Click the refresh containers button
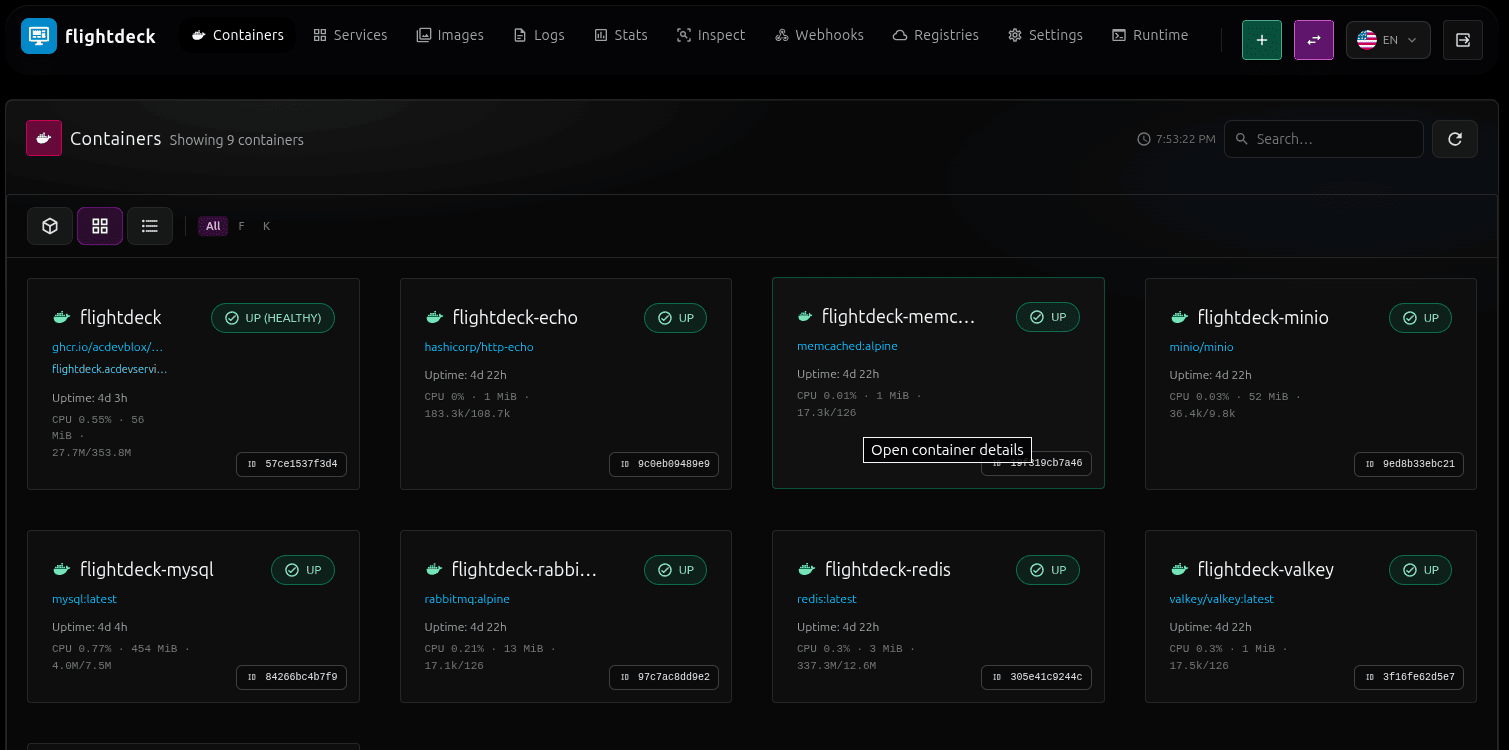This screenshot has height=750, width=1509. (1455, 139)
